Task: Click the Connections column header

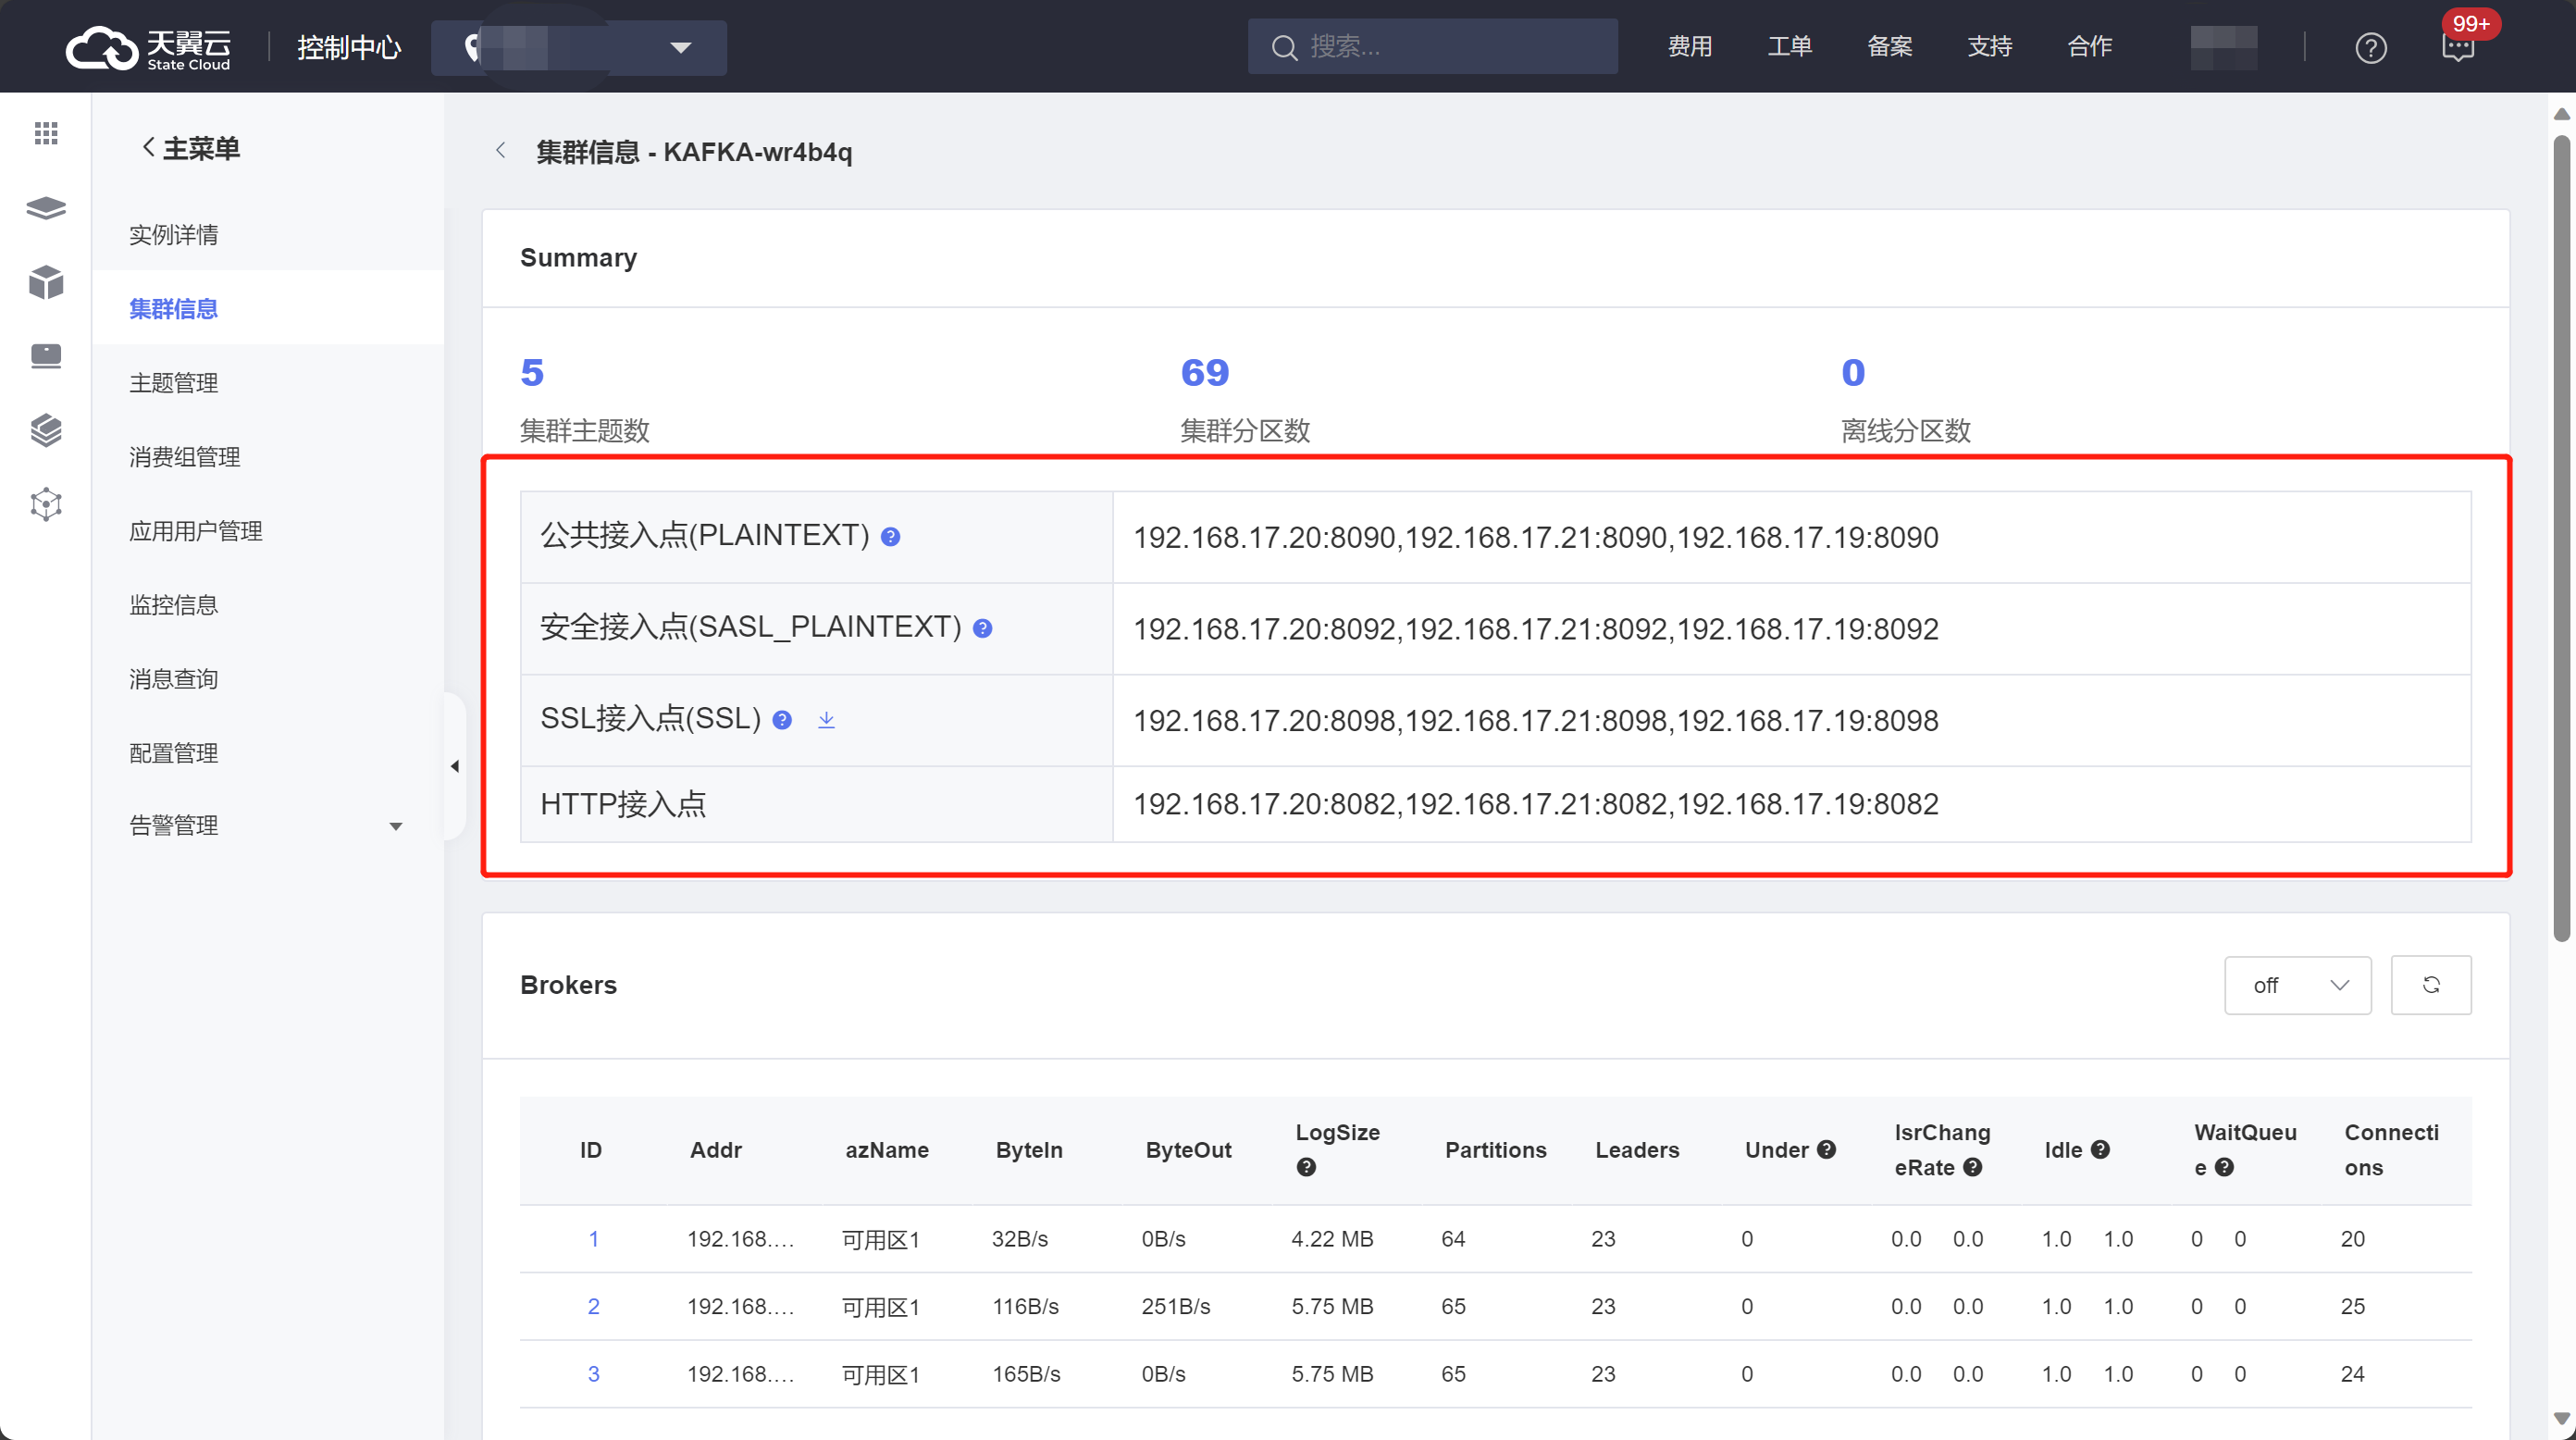Action: point(2391,1150)
